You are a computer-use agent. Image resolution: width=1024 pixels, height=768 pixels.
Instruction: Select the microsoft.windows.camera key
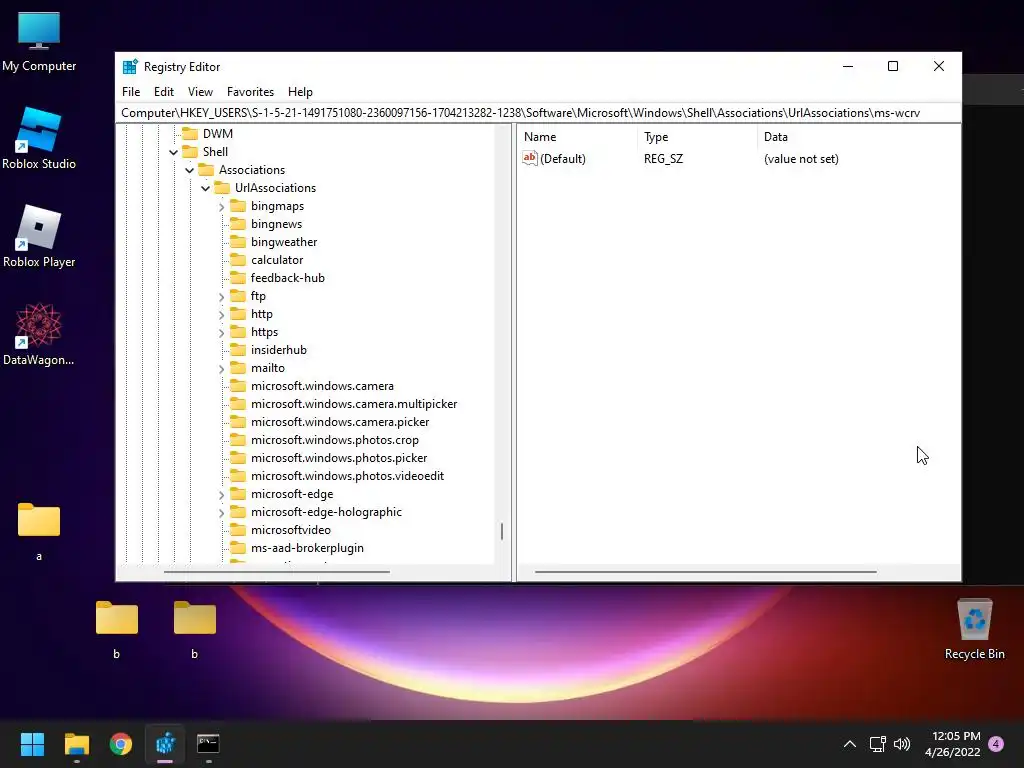322,386
